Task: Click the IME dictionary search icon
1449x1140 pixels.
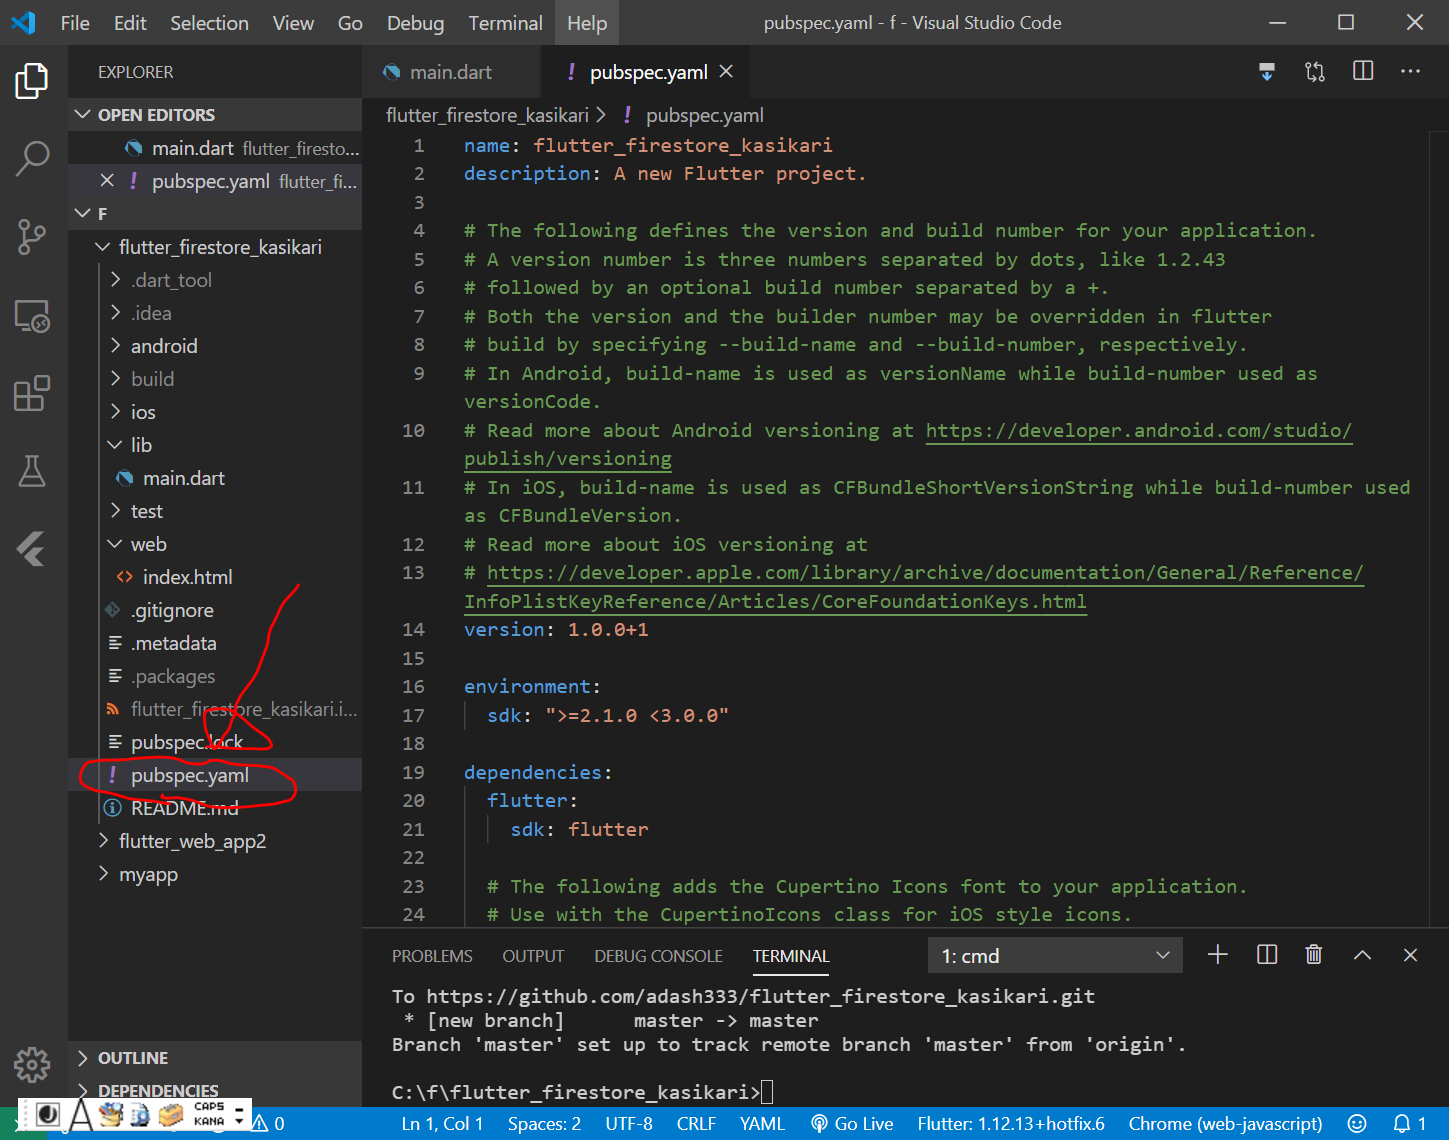Action: (141, 1115)
